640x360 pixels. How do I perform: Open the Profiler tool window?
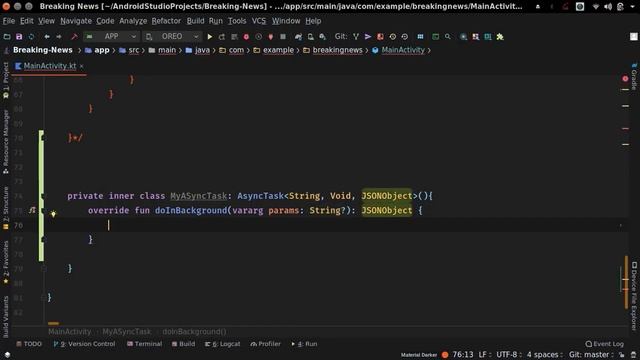pyautogui.click(x=265, y=344)
